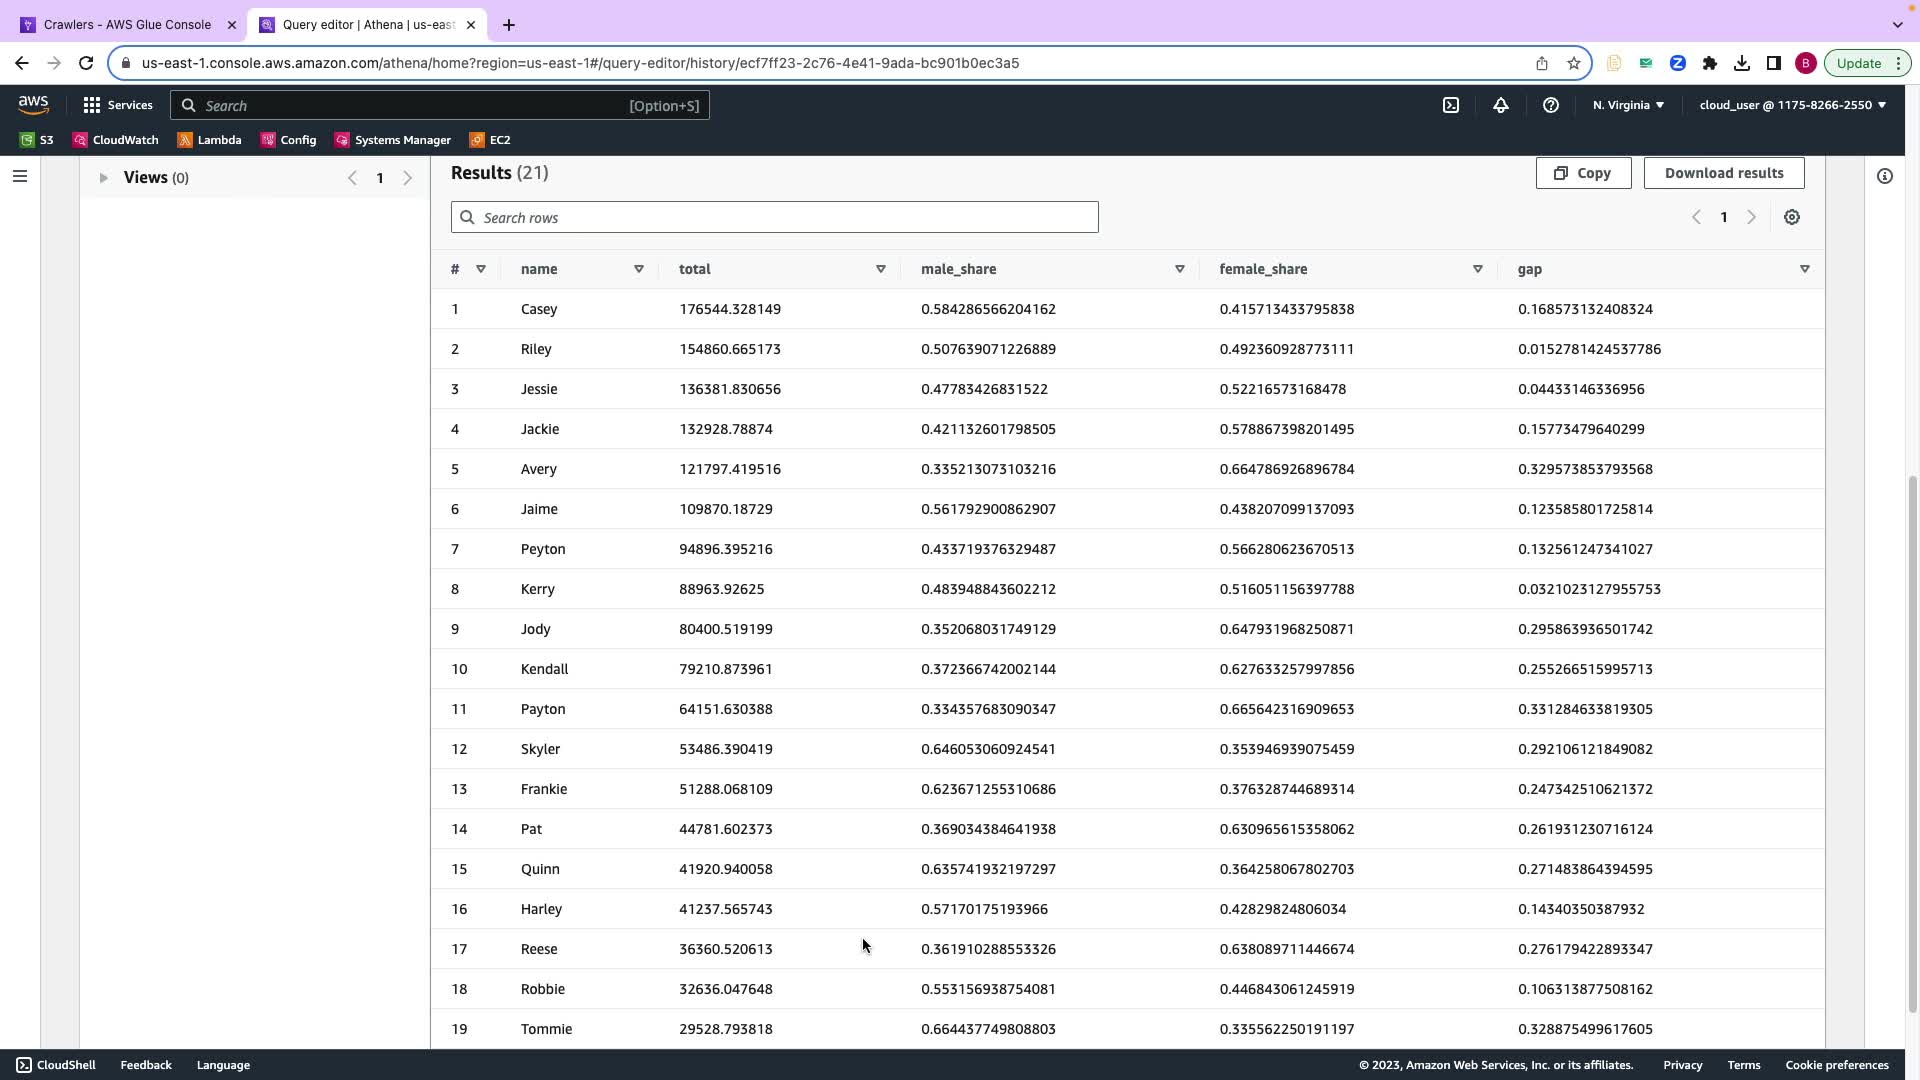Copy the query results
The width and height of the screenshot is (1920, 1080).
tap(1583, 173)
